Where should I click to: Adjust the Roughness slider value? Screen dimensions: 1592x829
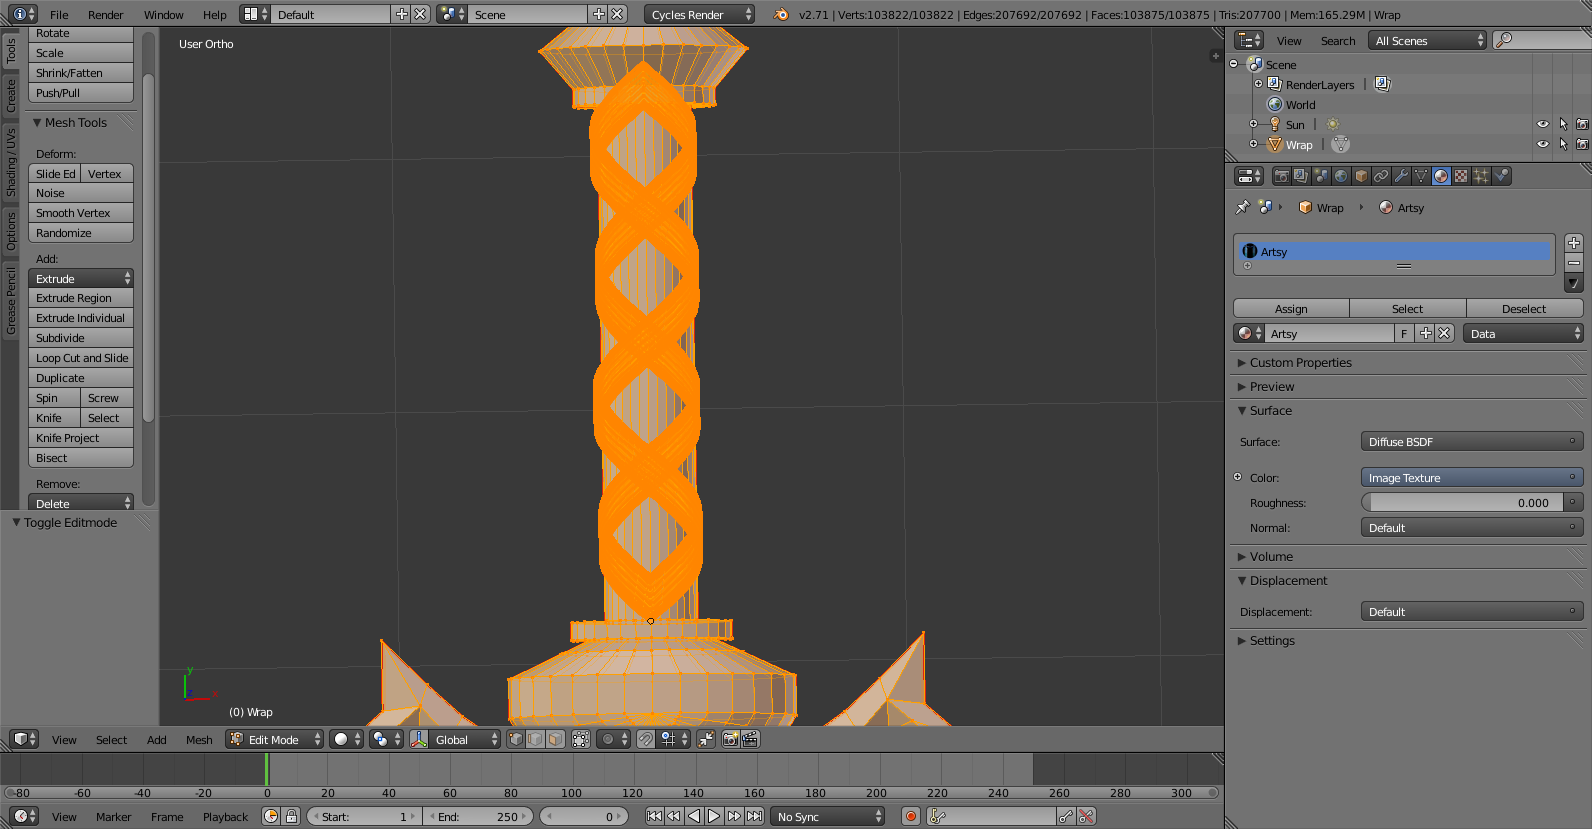[1464, 502]
